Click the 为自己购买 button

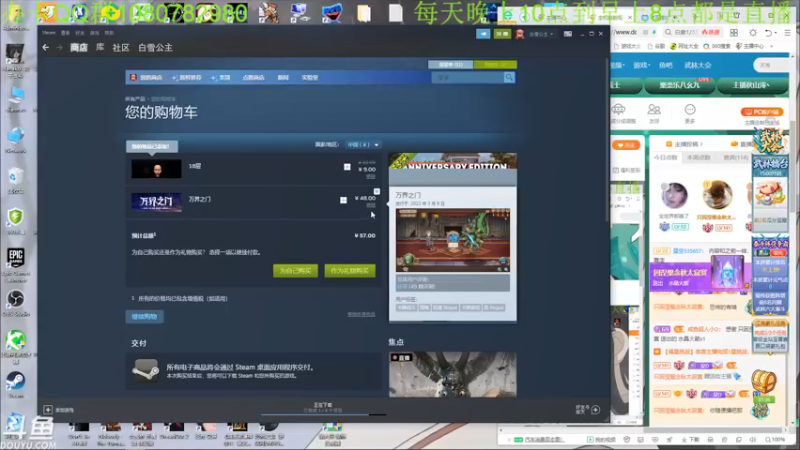click(295, 271)
